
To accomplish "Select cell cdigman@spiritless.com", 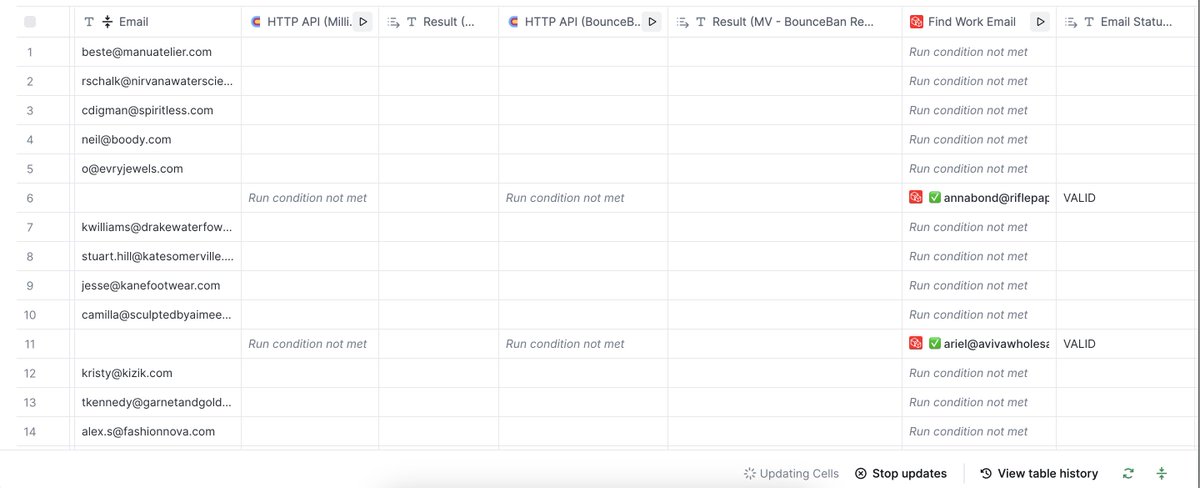I will coord(158,110).
